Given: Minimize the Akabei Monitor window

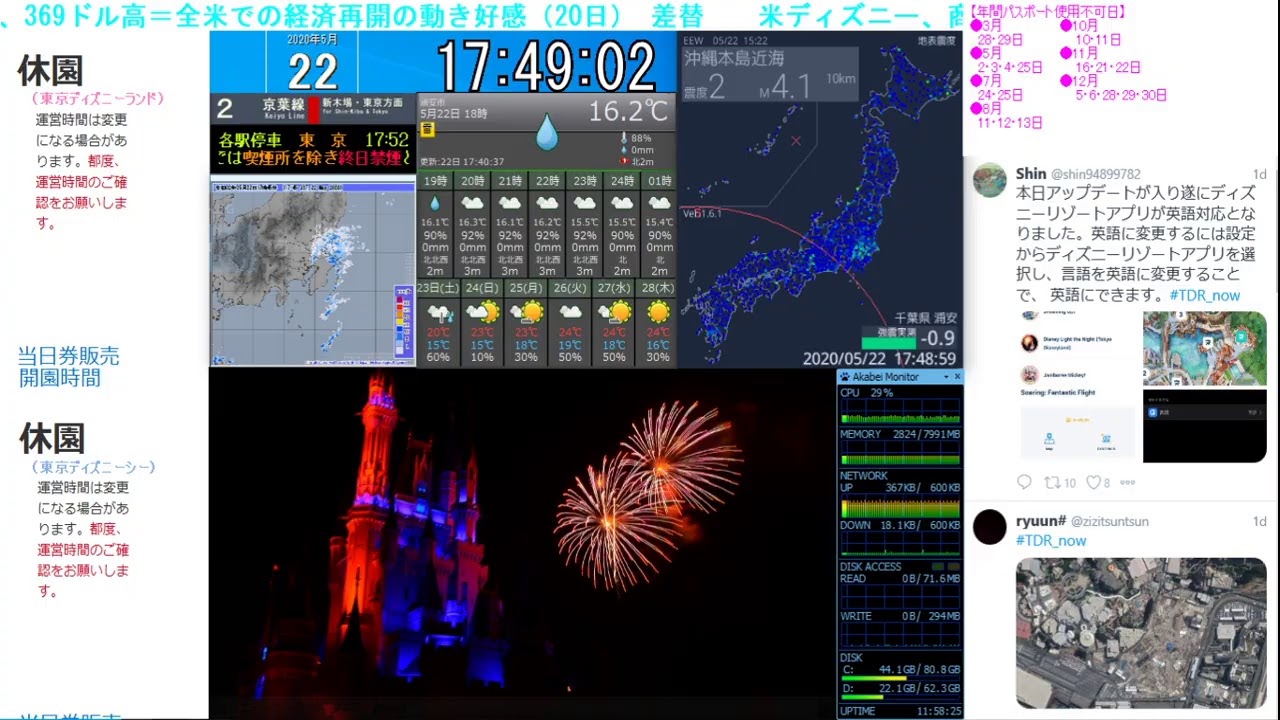Looking at the screenshot, I should click(x=944, y=377).
